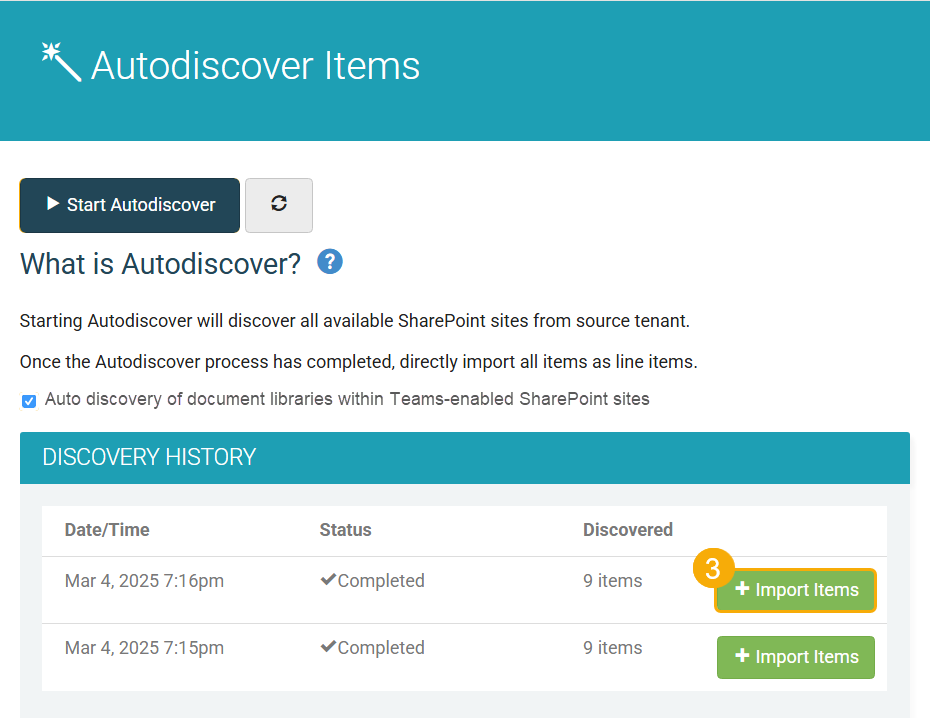Select the Mar 4, 2025 7:16pm entry
Viewport: 930px width, 718px height.
[x=144, y=581]
